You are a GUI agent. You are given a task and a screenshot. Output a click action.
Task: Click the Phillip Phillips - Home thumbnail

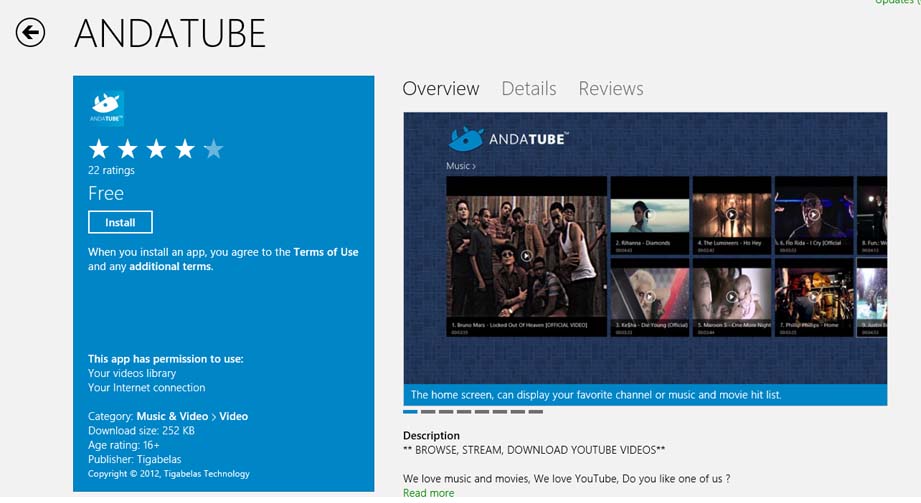coord(814,298)
